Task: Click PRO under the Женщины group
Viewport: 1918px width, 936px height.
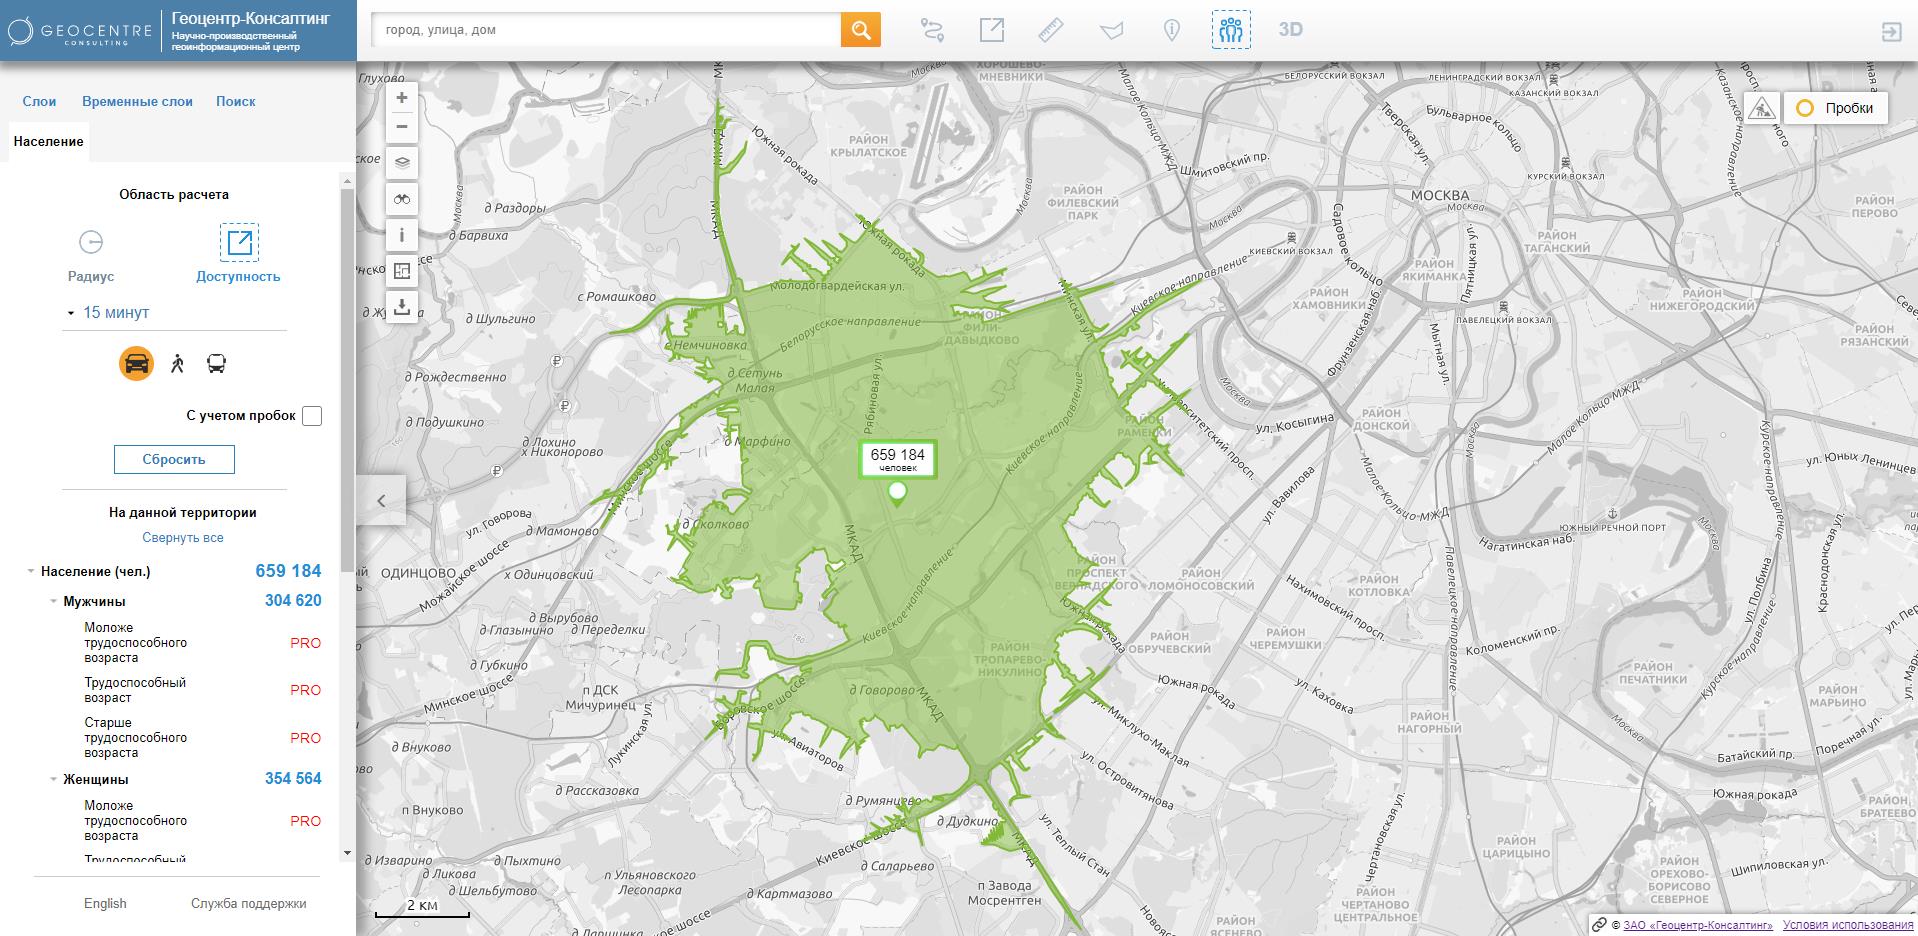Action: (306, 821)
